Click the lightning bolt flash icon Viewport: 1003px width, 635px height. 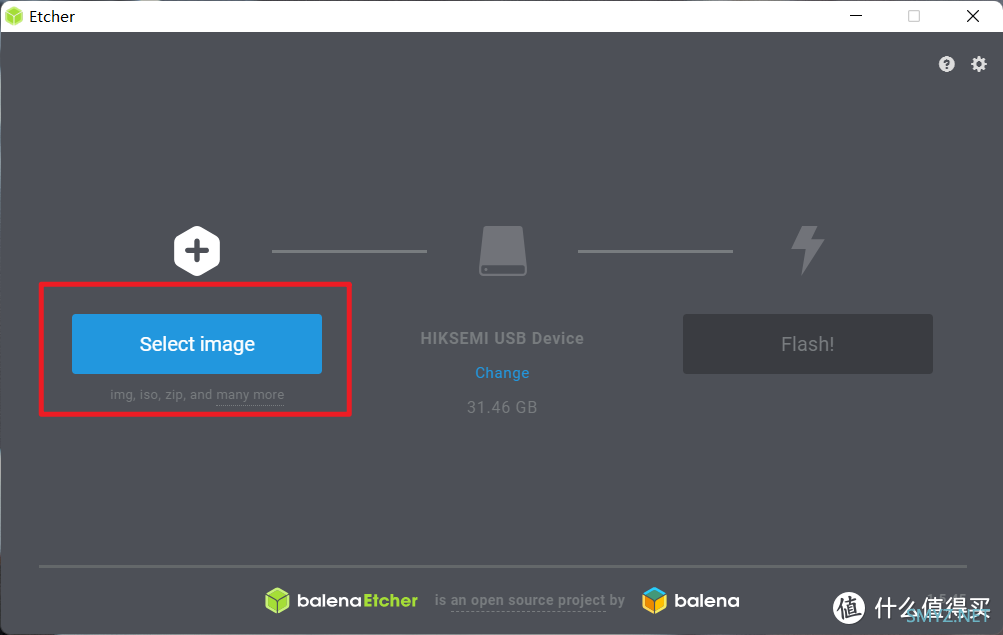click(x=807, y=250)
